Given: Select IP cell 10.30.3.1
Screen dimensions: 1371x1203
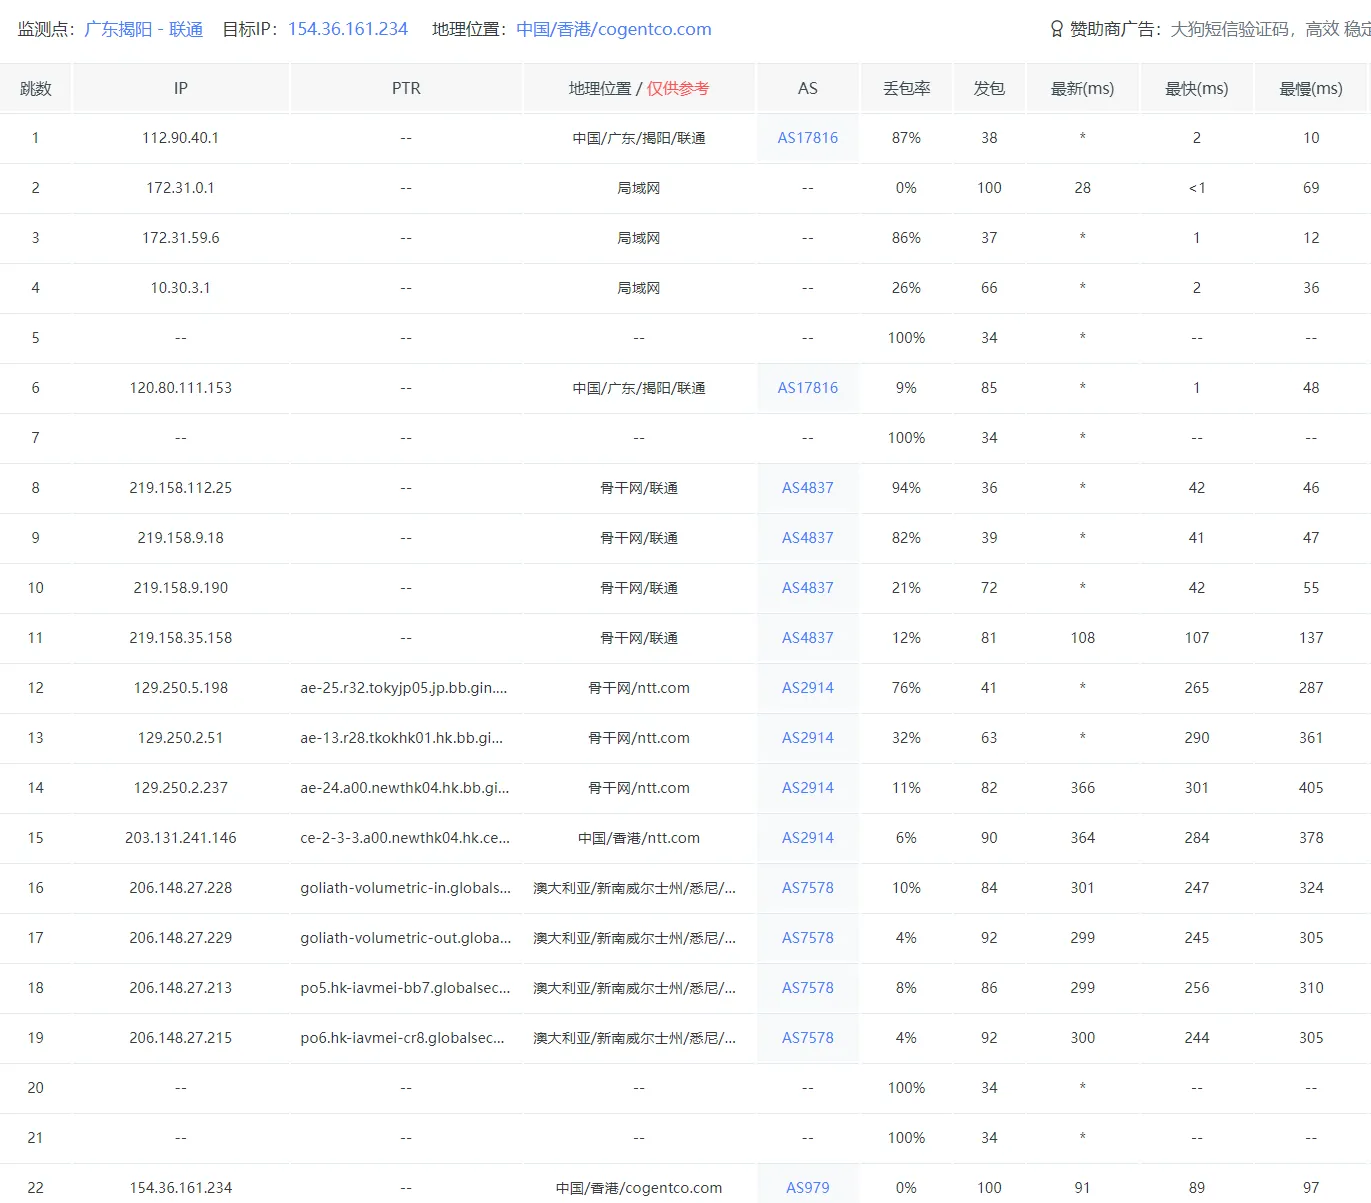Looking at the screenshot, I should pos(181,288).
